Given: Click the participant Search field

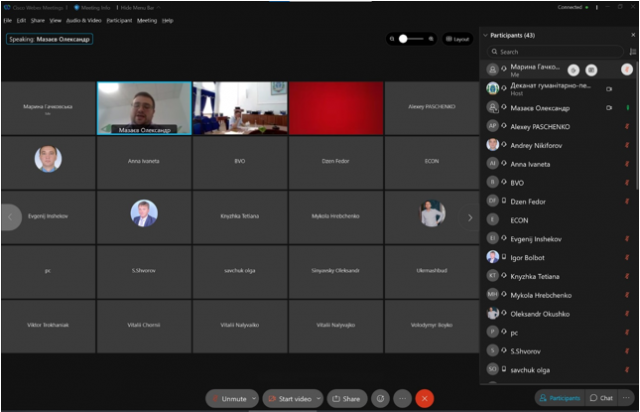Looking at the screenshot, I should coord(555,52).
